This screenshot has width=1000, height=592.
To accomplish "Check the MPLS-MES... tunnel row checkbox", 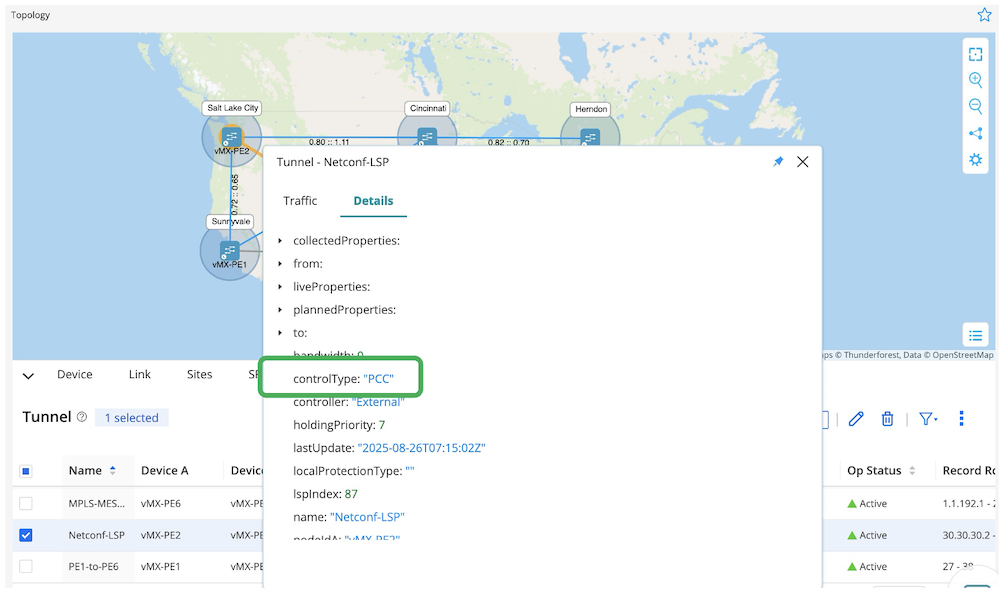I will click(x=26, y=503).
